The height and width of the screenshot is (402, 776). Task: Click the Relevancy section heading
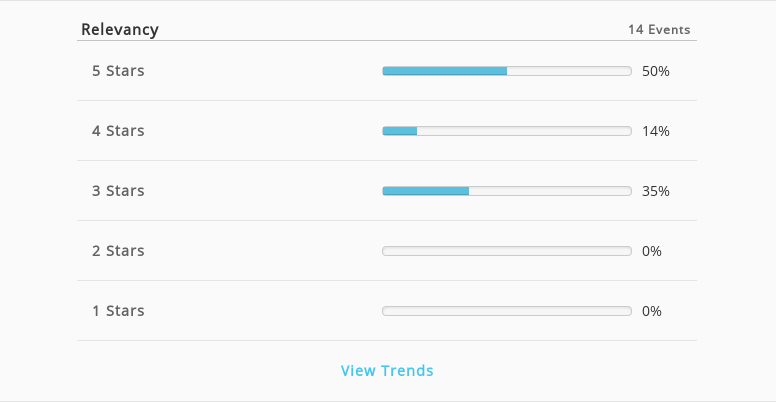click(x=120, y=30)
